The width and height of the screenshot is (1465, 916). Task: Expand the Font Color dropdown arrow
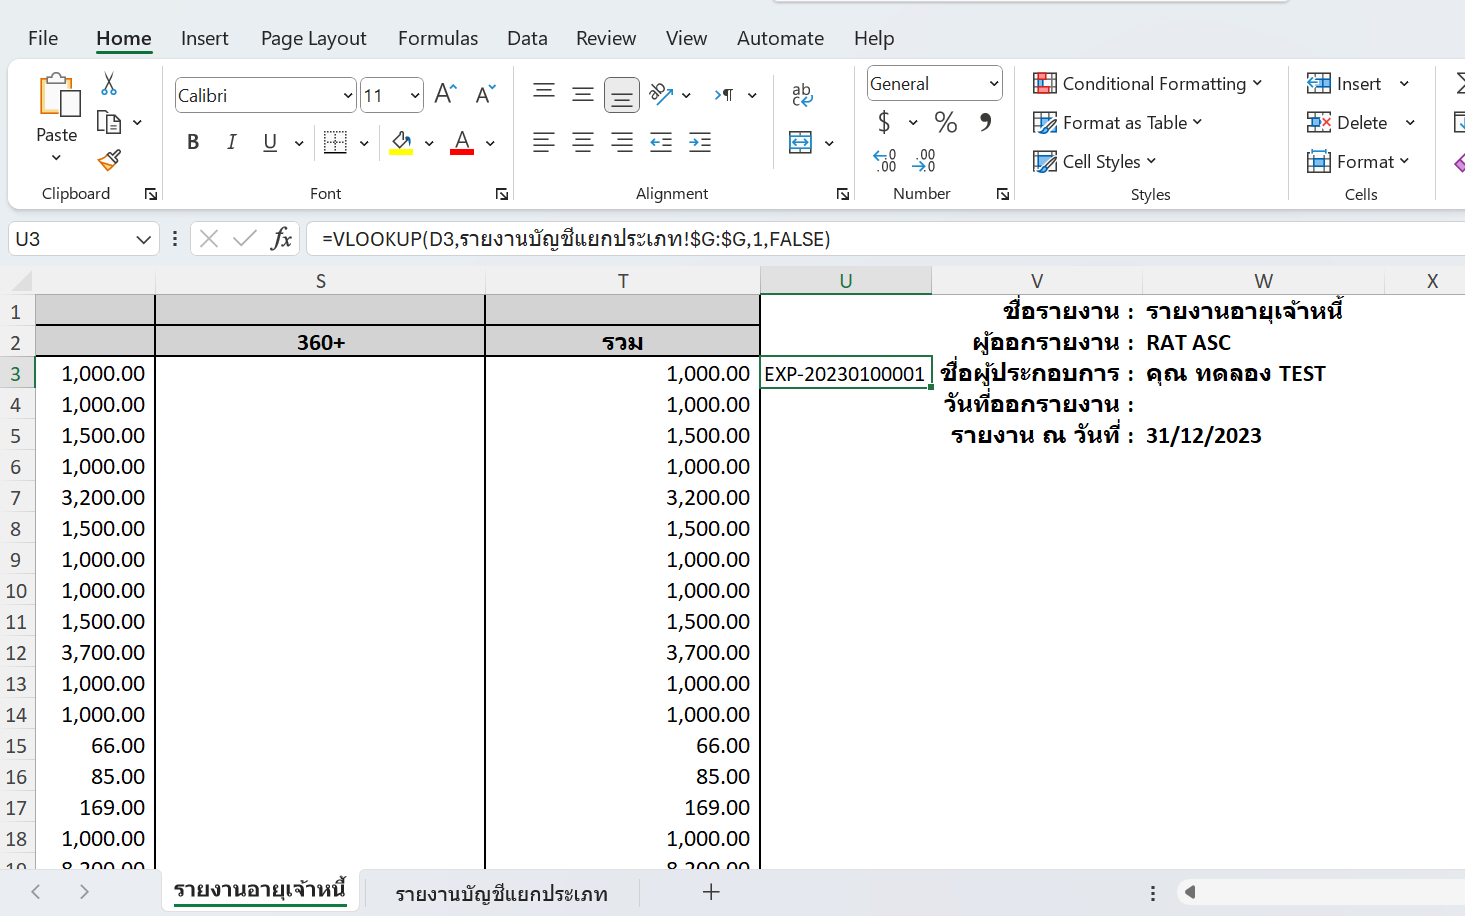(491, 143)
